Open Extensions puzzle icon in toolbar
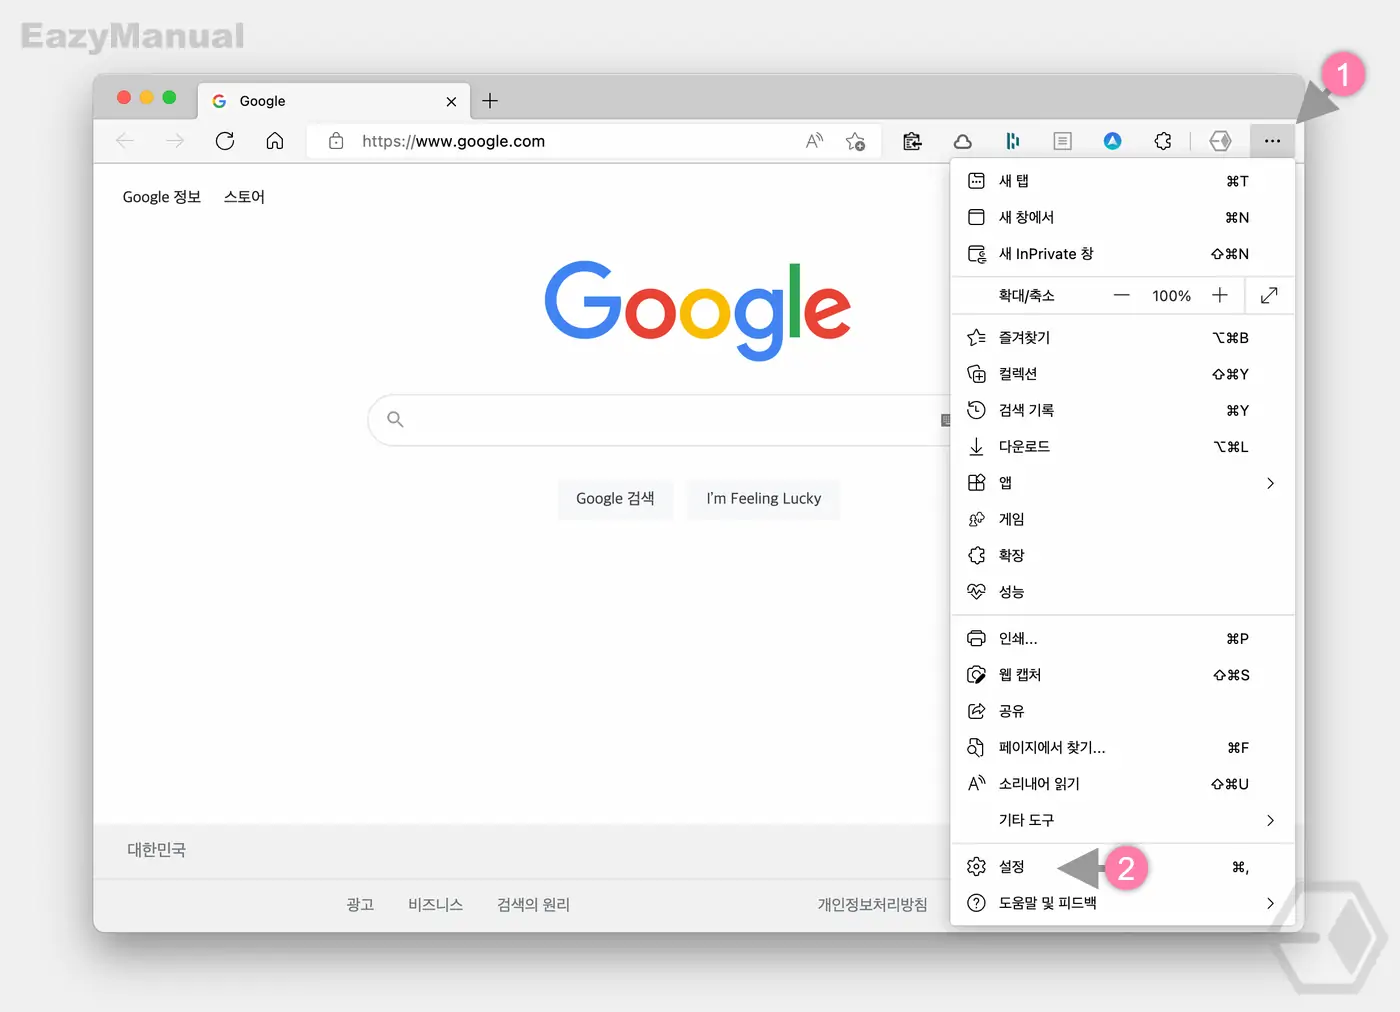This screenshot has height=1012, width=1400. pos(1162,141)
